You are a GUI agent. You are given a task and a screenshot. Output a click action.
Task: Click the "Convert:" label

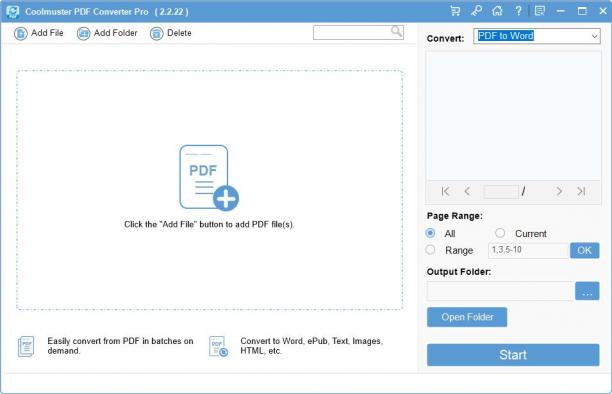click(445, 38)
